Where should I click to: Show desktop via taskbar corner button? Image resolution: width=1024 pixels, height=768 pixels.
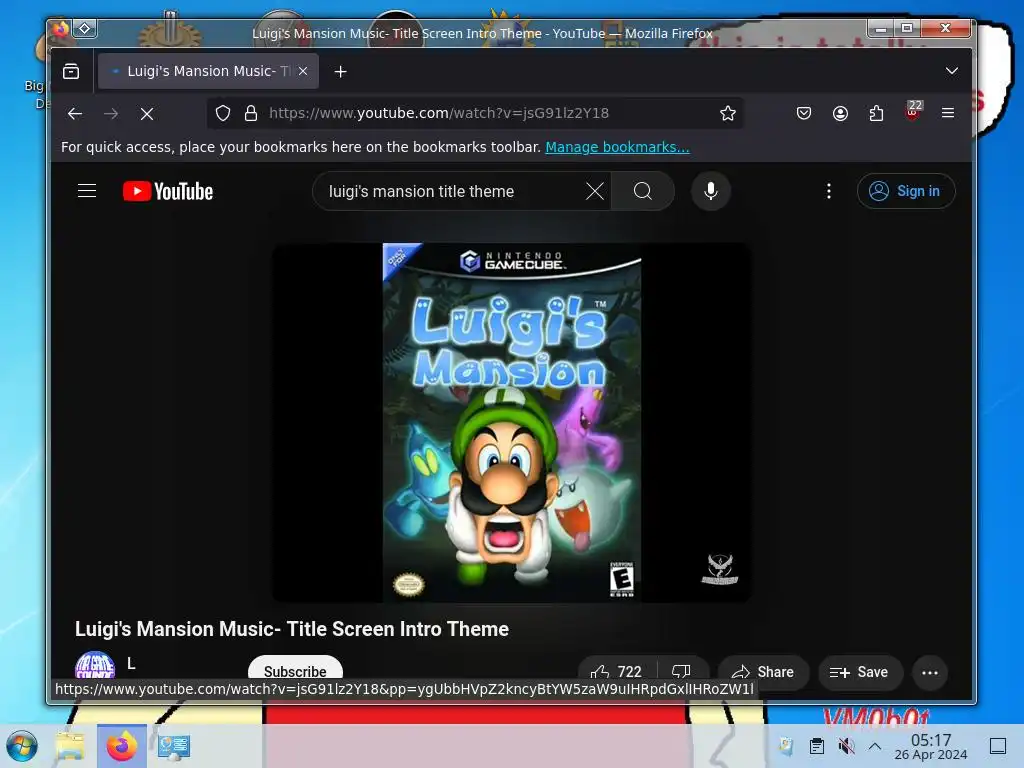click(998, 746)
